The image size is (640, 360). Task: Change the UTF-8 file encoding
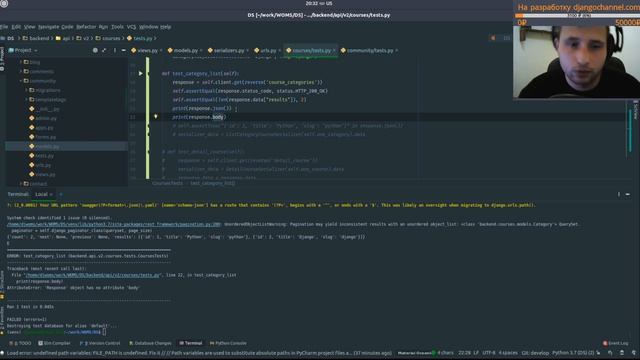489,353
